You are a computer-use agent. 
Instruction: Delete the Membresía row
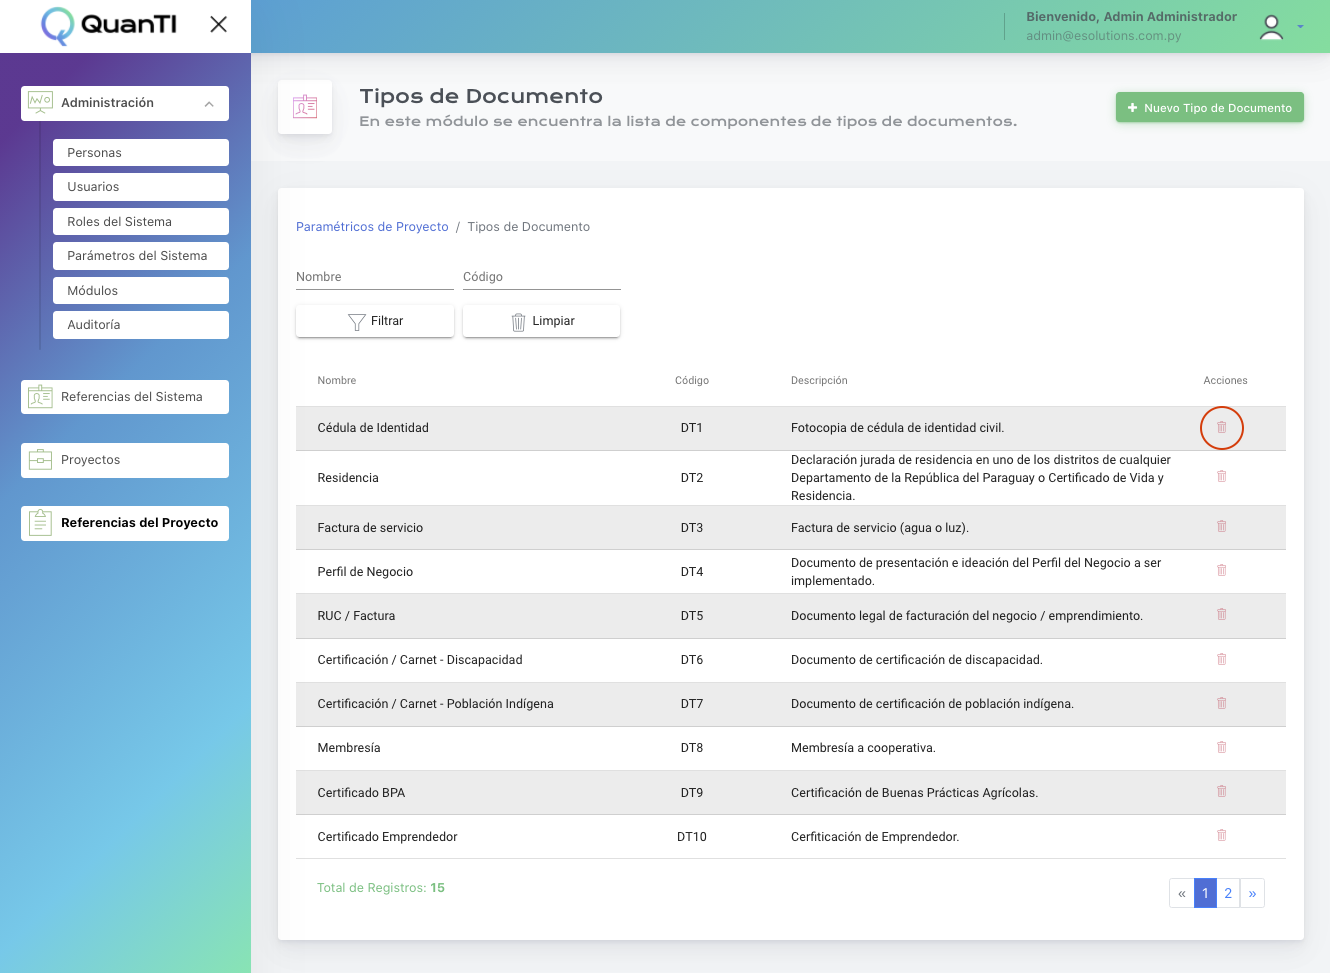pos(1221,748)
